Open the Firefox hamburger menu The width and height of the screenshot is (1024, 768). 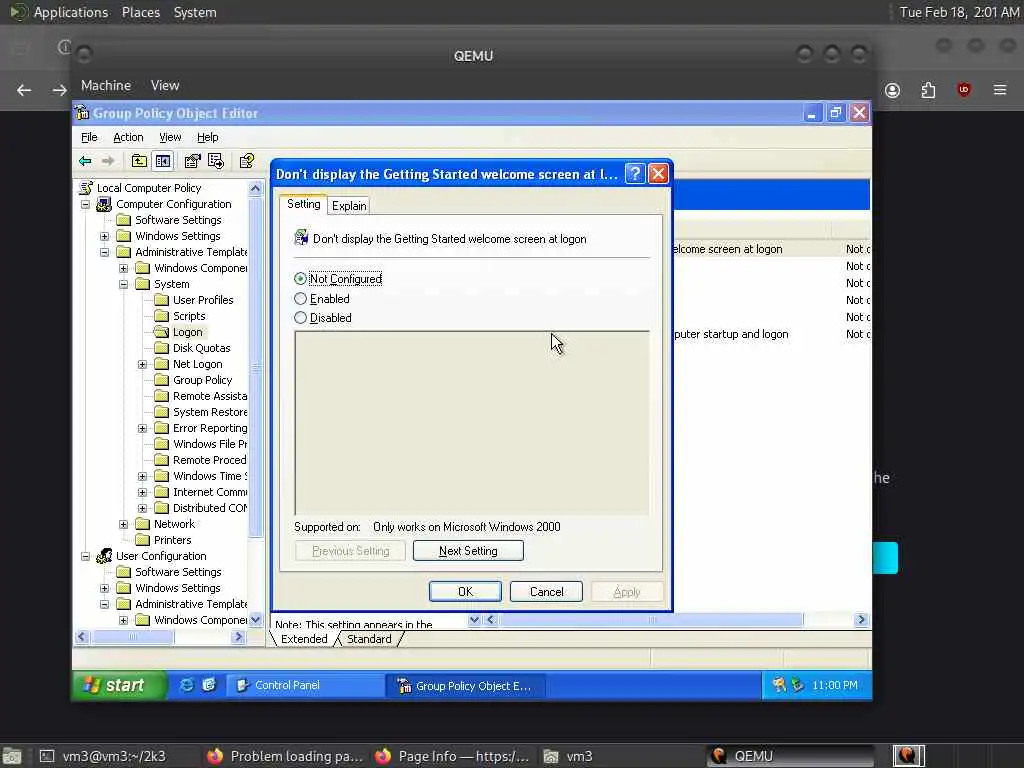click(1000, 90)
